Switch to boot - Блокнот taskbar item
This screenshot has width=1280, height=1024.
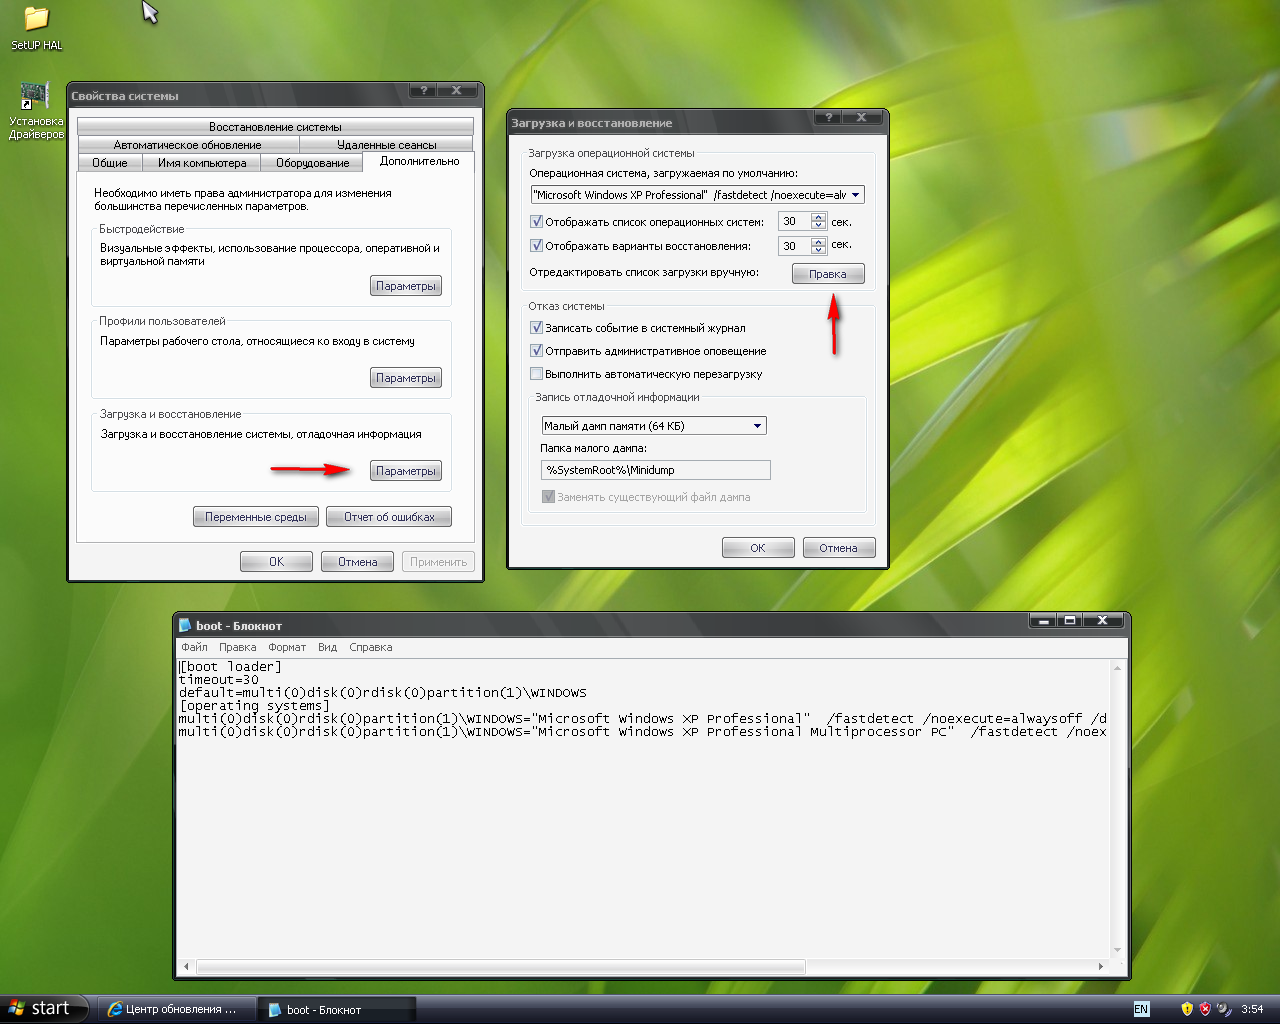336,1009
